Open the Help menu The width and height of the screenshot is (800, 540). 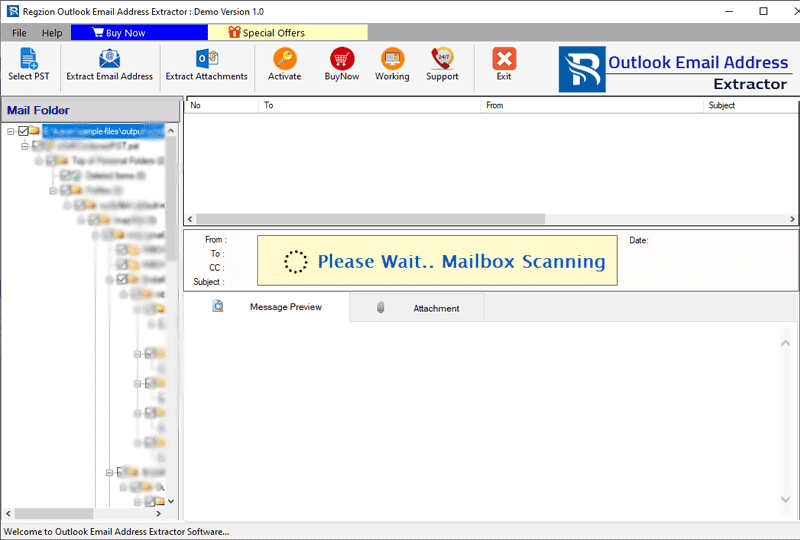pos(52,33)
